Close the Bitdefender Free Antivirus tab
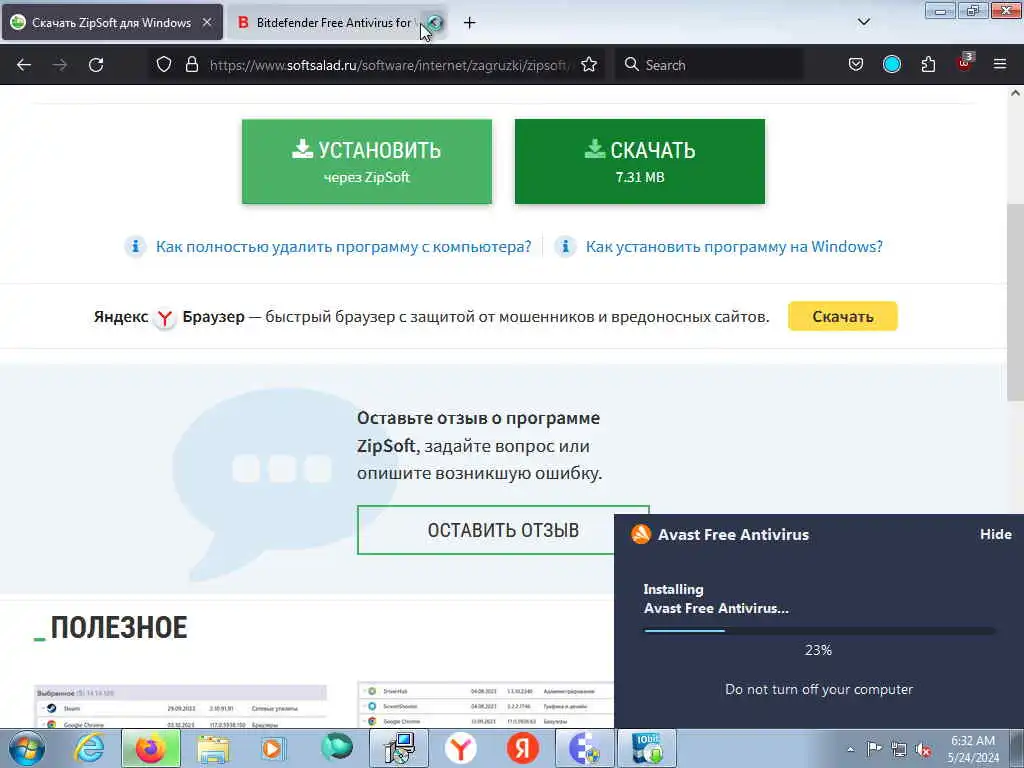1024x768 pixels. [435, 23]
